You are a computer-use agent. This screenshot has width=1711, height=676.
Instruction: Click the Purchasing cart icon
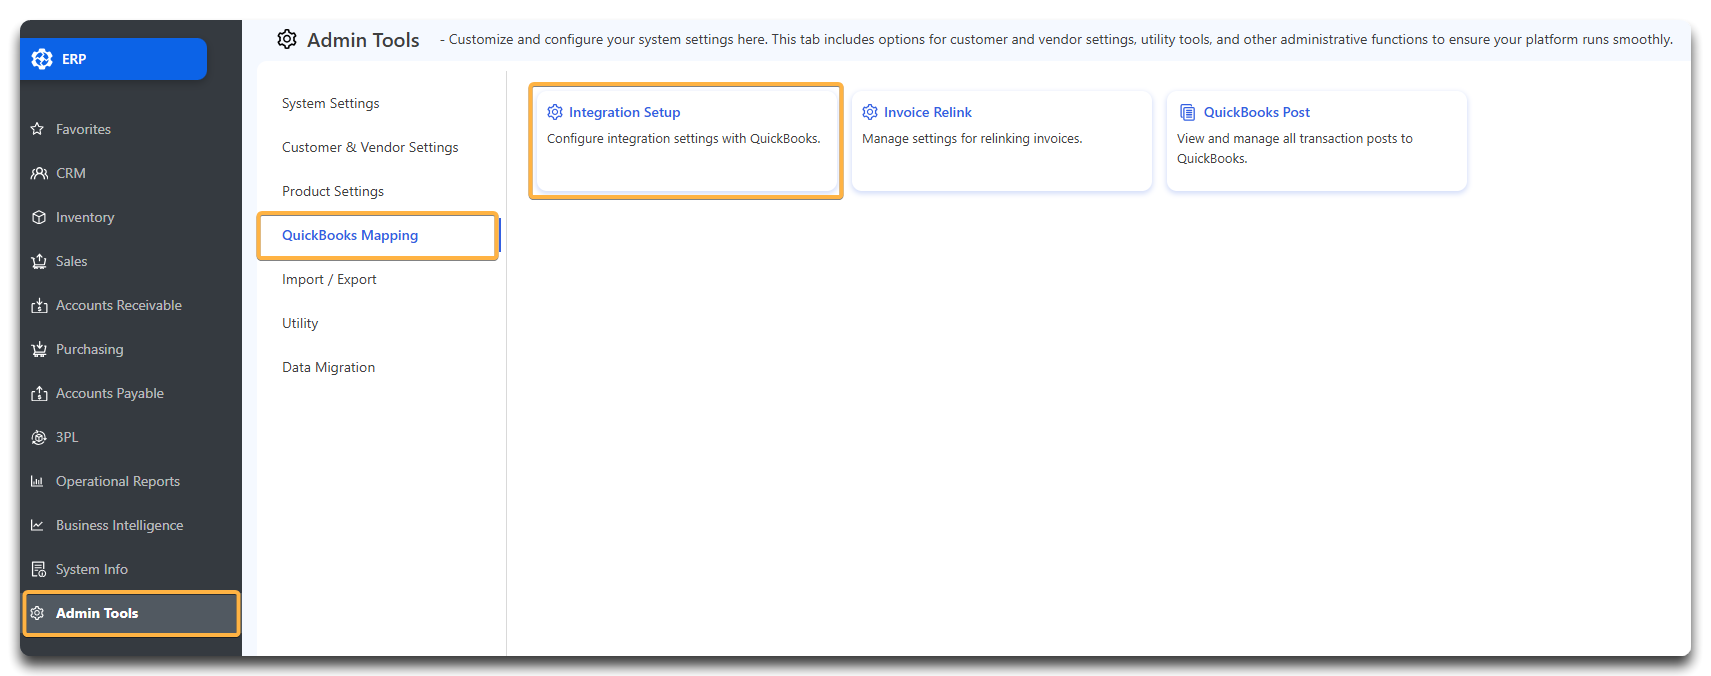(x=39, y=349)
